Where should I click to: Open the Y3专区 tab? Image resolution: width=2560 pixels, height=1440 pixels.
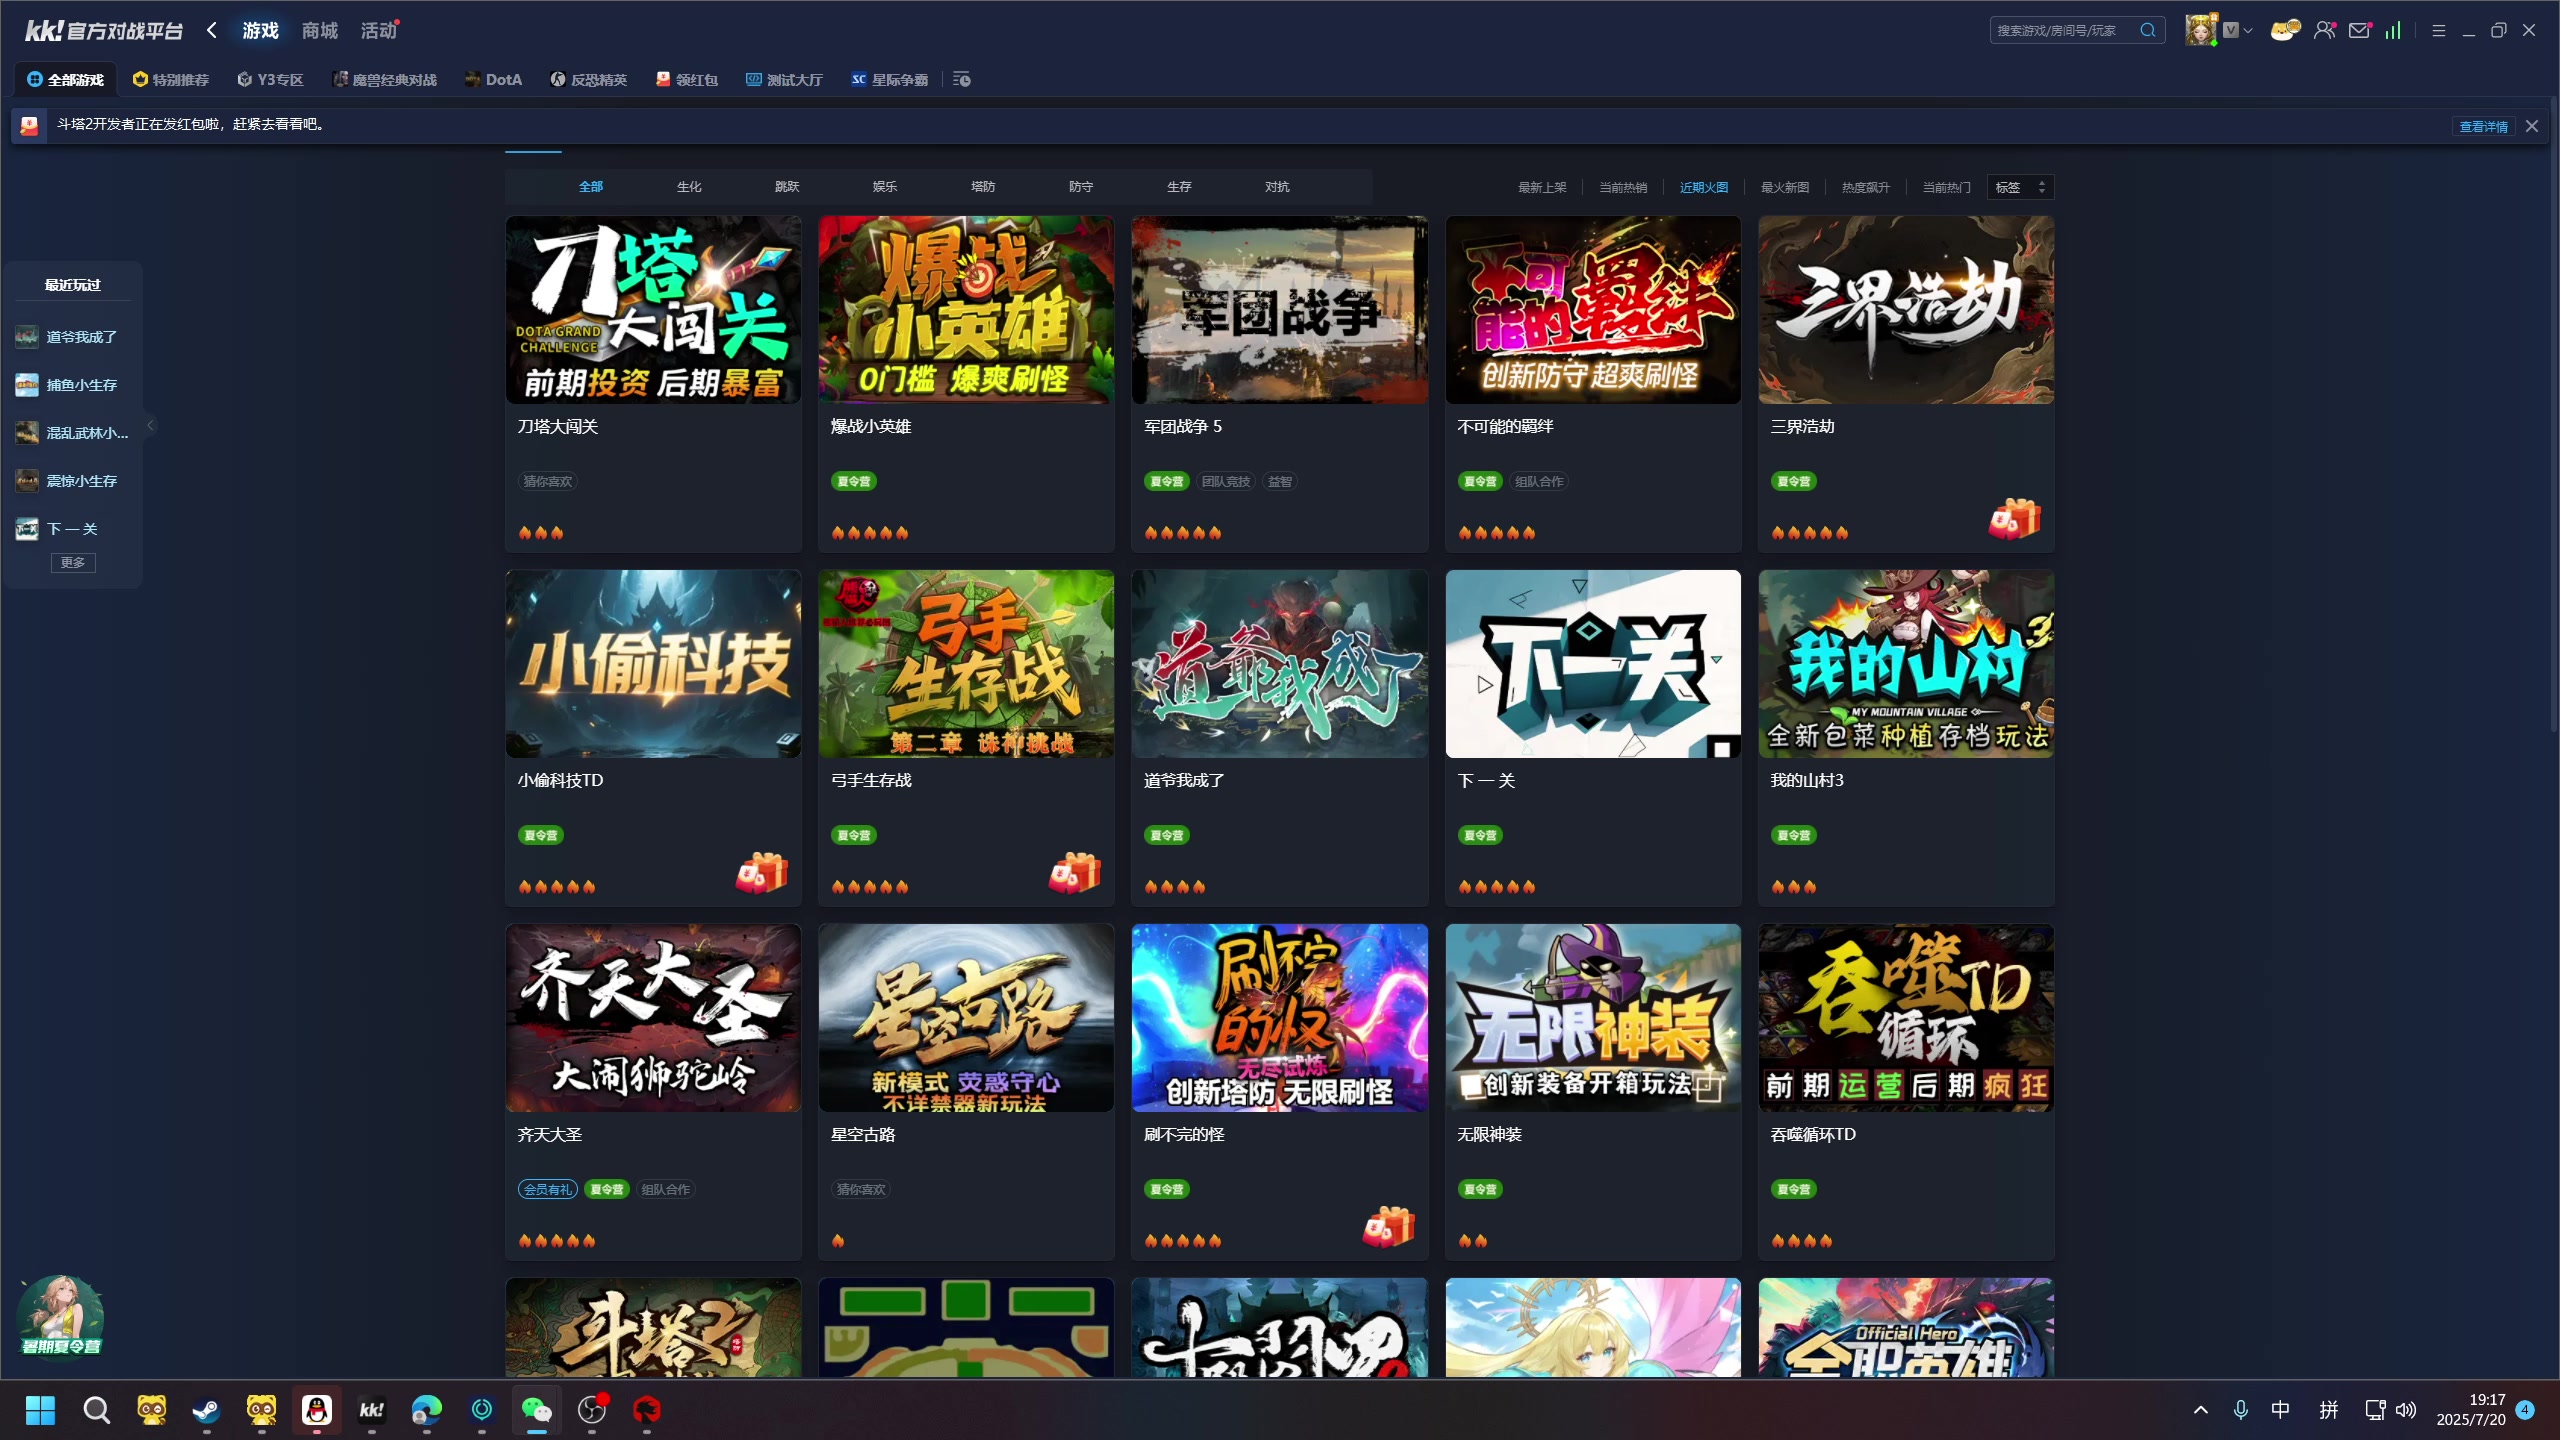coord(270,79)
